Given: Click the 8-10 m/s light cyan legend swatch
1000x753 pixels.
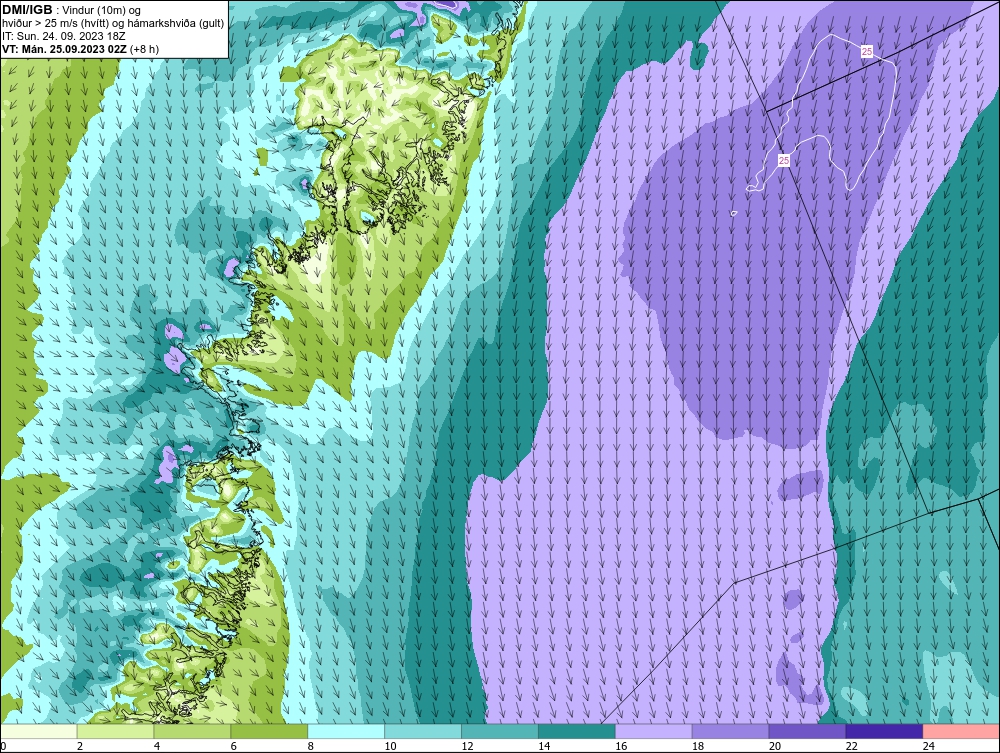Looking at the screenshot, I should [x=346, y=731].
